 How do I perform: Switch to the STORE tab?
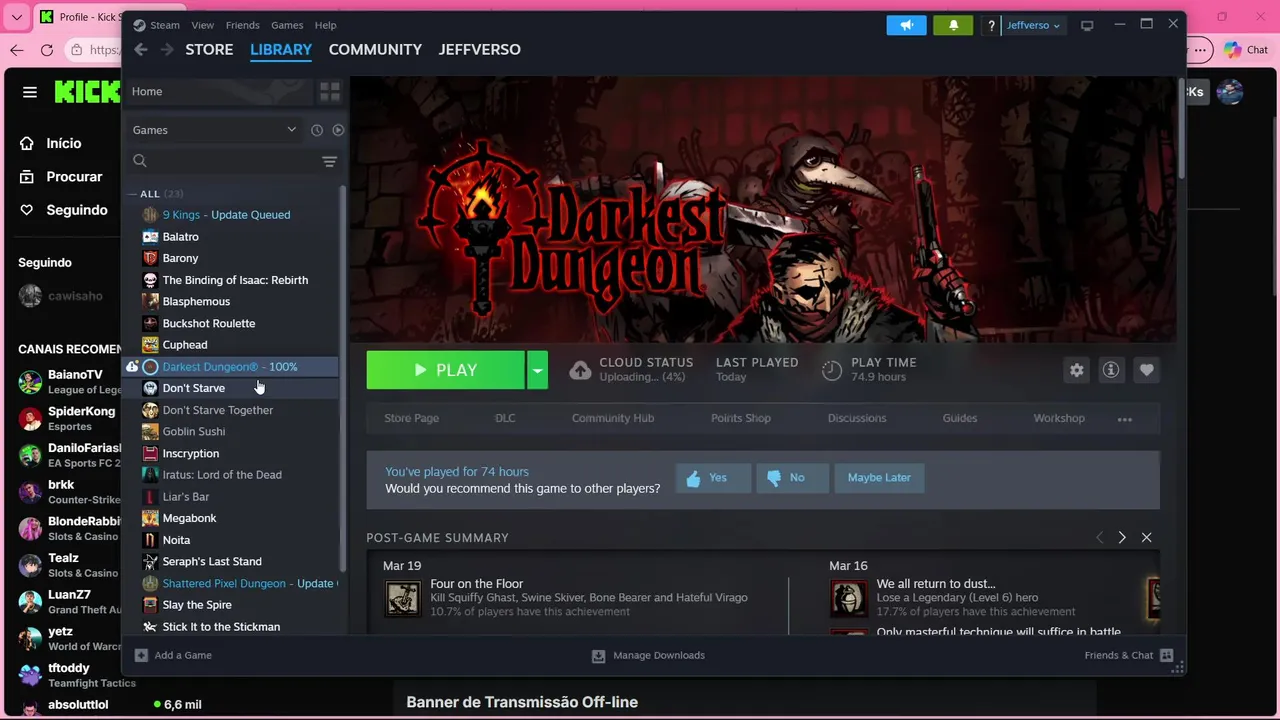pos(209,49)
